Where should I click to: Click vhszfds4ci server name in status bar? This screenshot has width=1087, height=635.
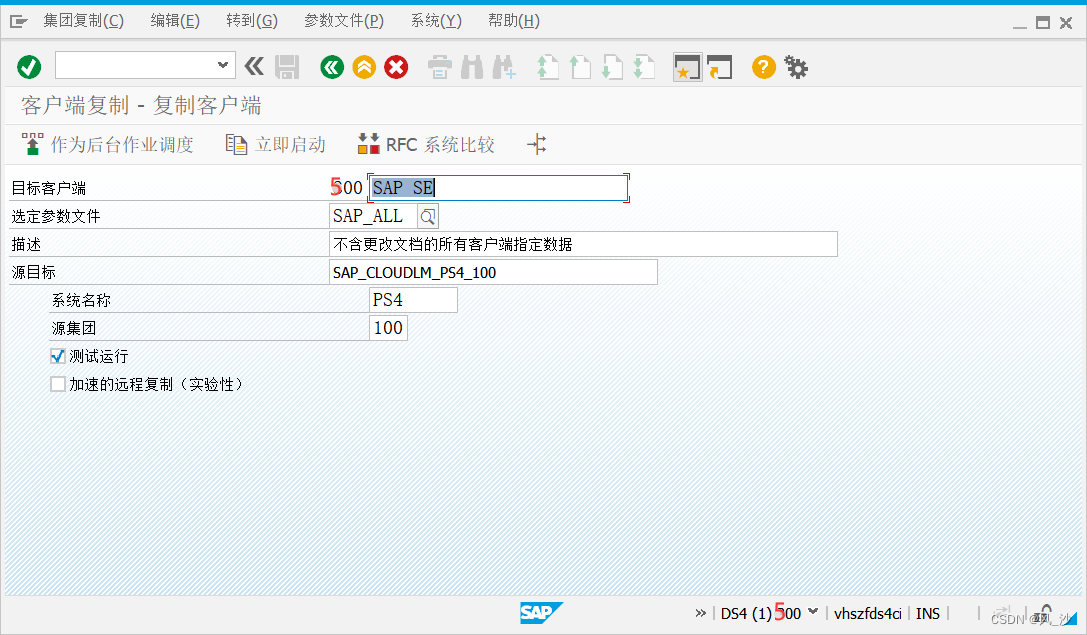(x=867, y=614)
